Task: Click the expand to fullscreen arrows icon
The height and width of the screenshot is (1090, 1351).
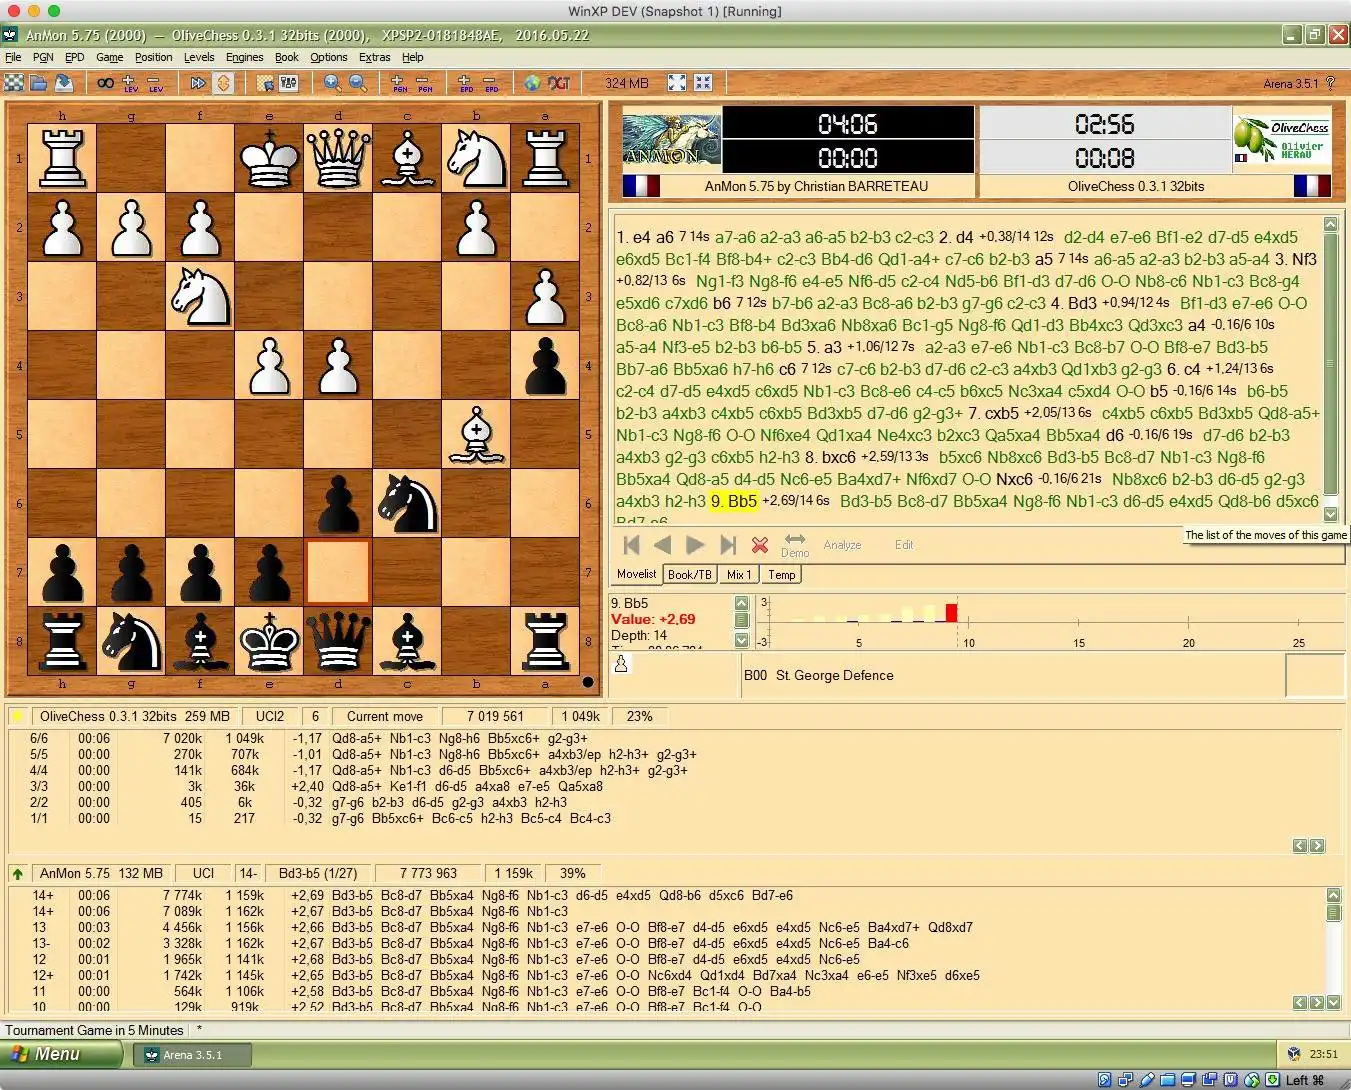Action: 677,83
